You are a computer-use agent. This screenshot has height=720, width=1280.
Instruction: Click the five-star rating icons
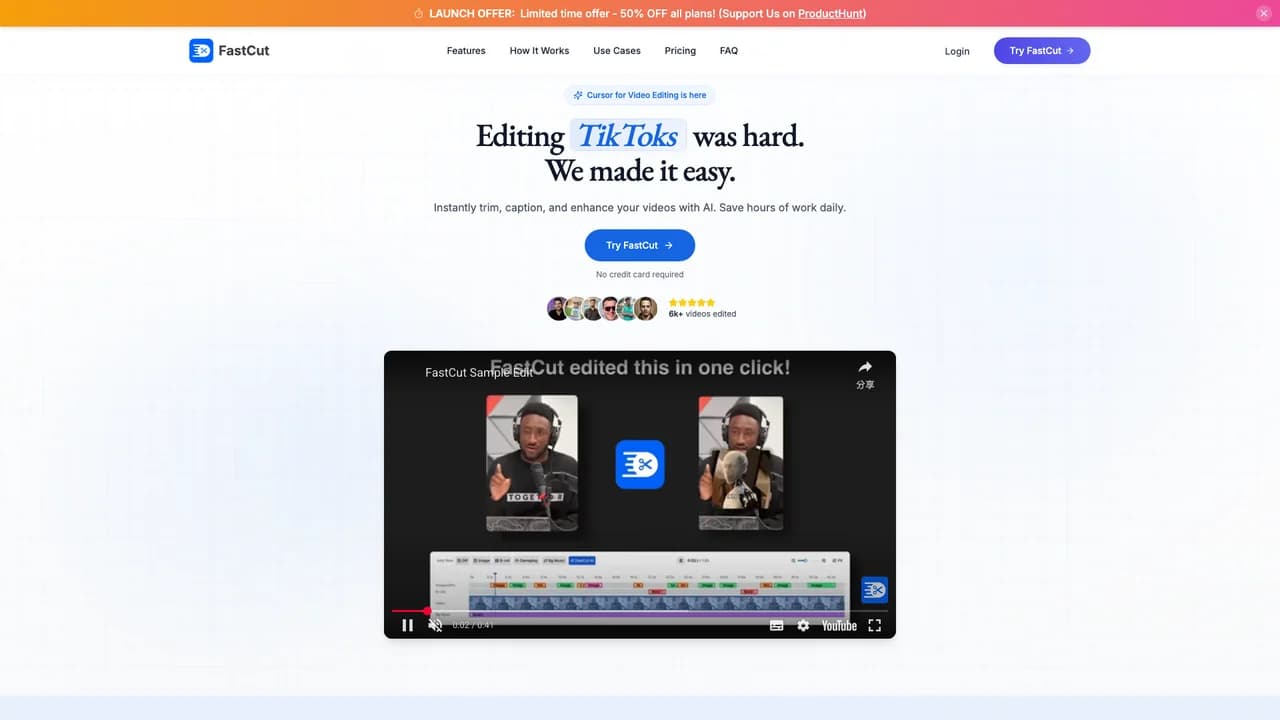tap(692, 302)
